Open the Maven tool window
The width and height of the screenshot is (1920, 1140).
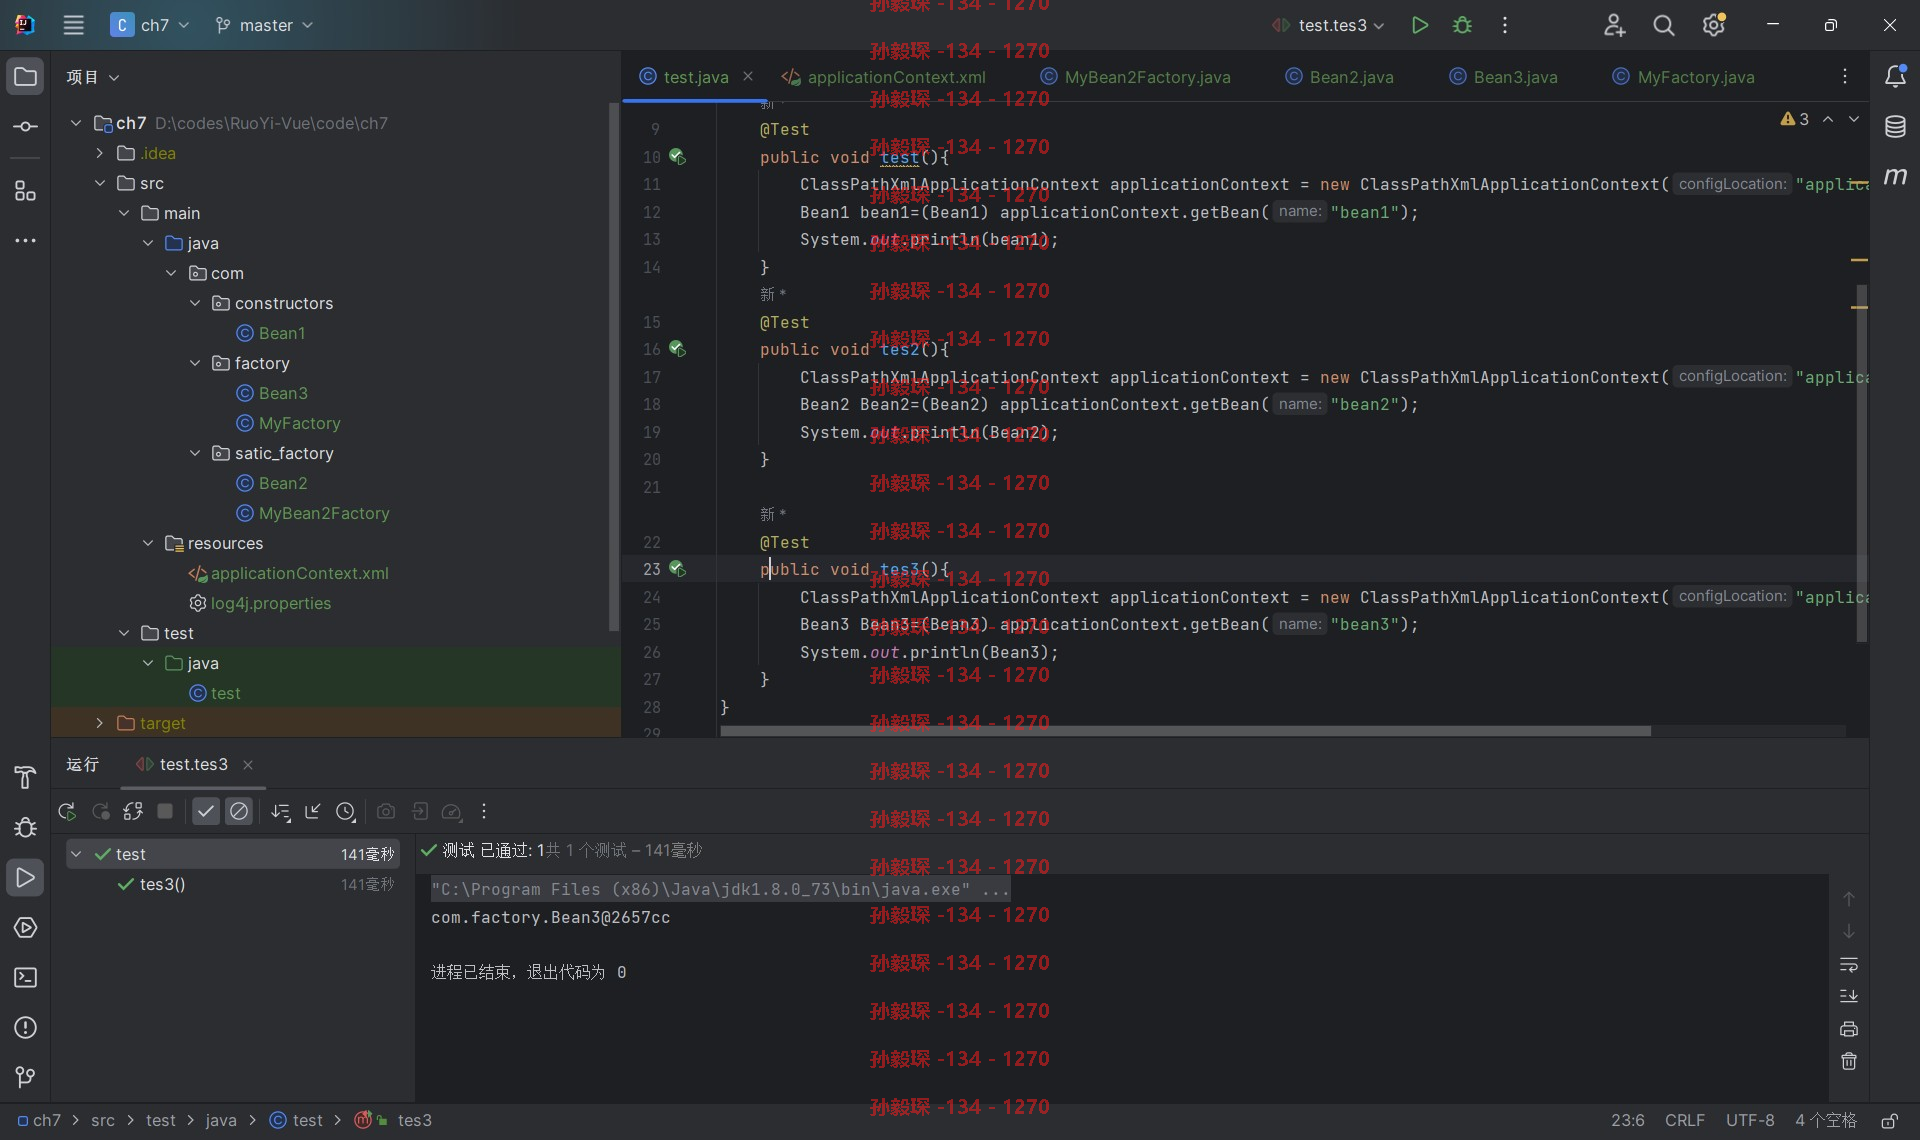pyautogui.click(x=1895, y=177)
